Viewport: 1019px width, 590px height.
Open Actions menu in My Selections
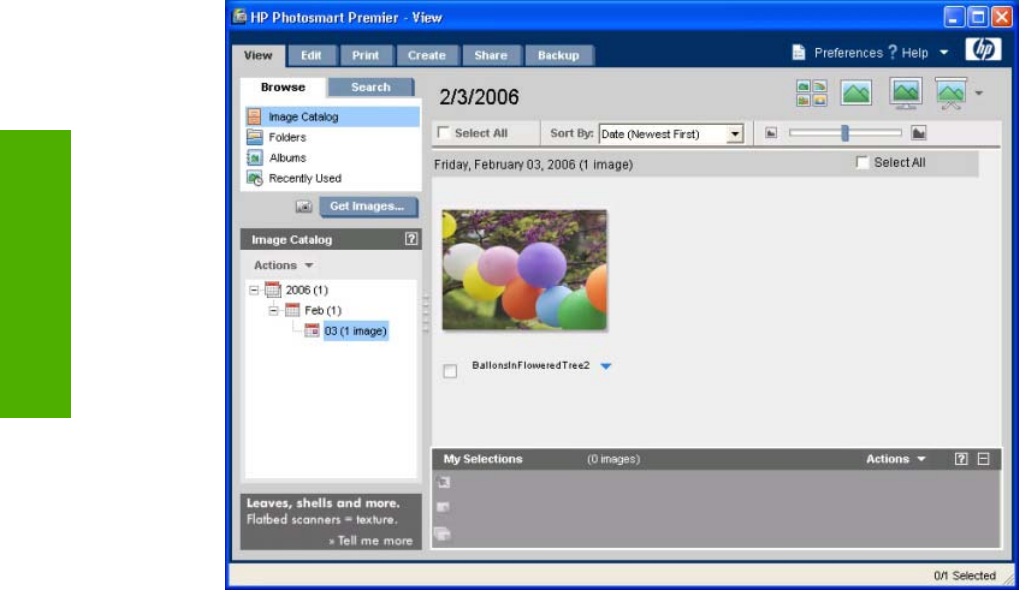click(896, 459)
